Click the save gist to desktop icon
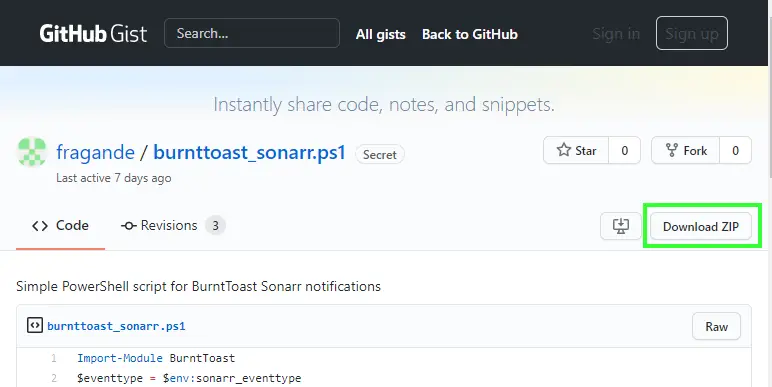This screenshot has width=772, height=387. pyautogui.click(x=620, y=226)
